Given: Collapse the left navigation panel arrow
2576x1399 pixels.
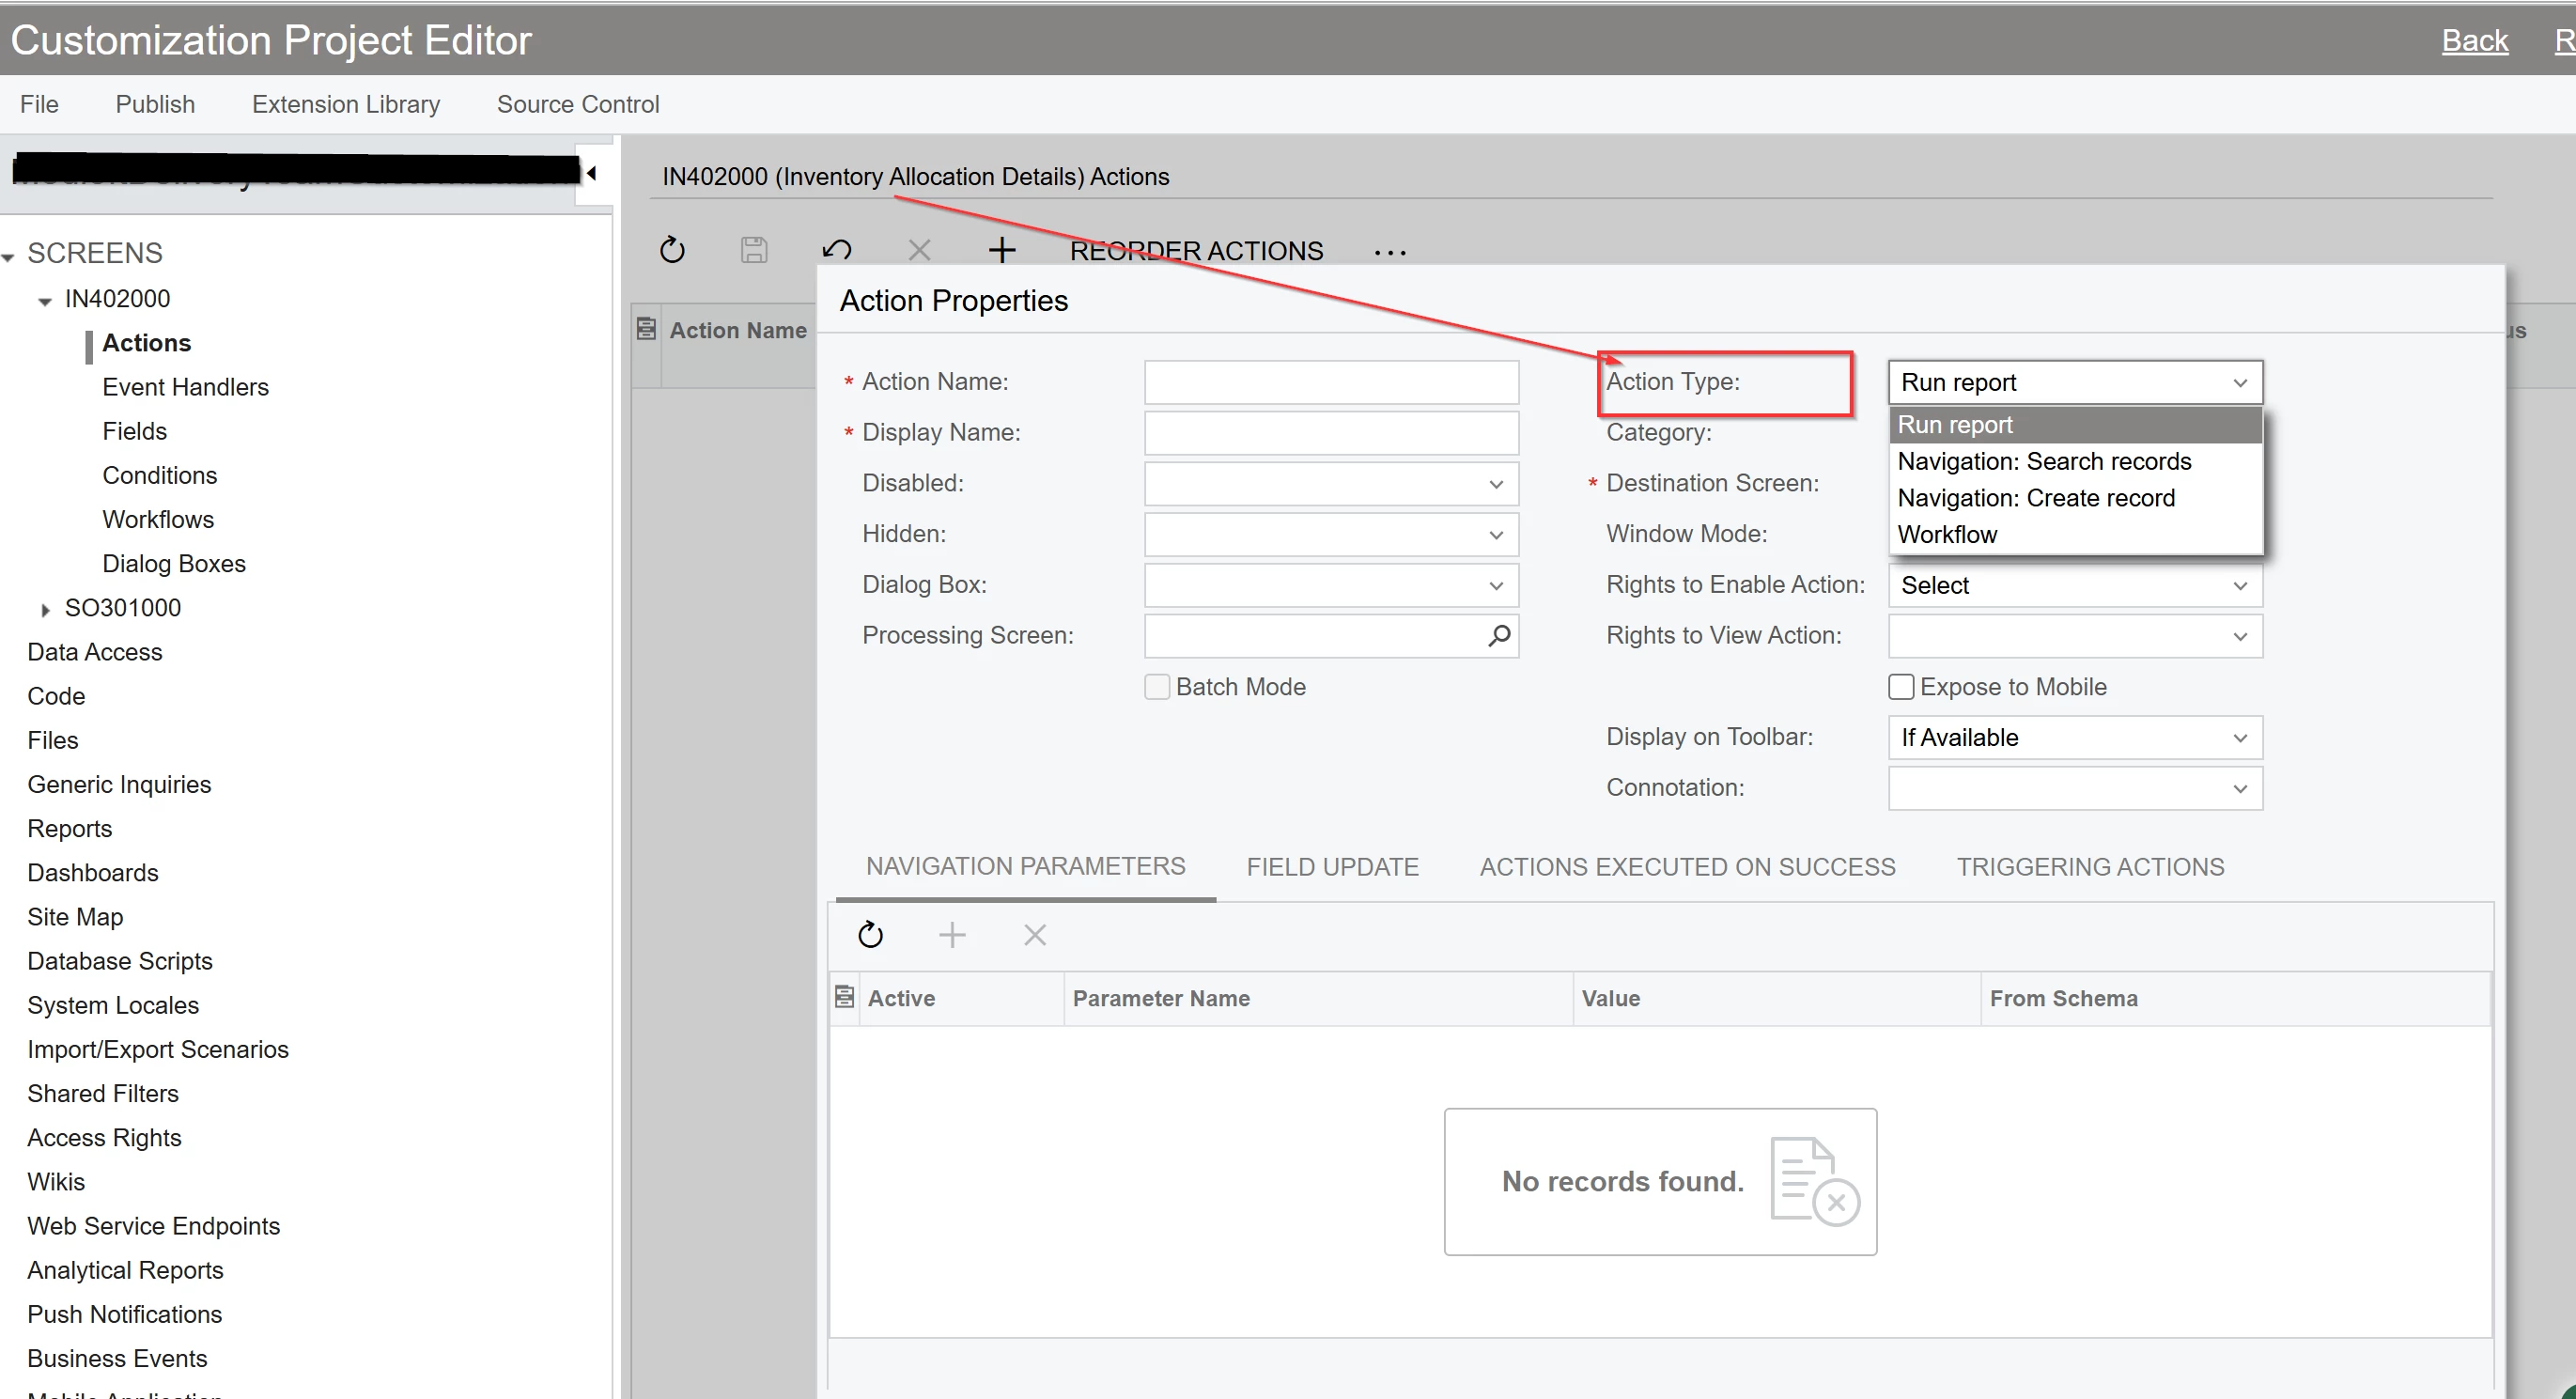Looking at the screenshot, I should pos(592,174).
